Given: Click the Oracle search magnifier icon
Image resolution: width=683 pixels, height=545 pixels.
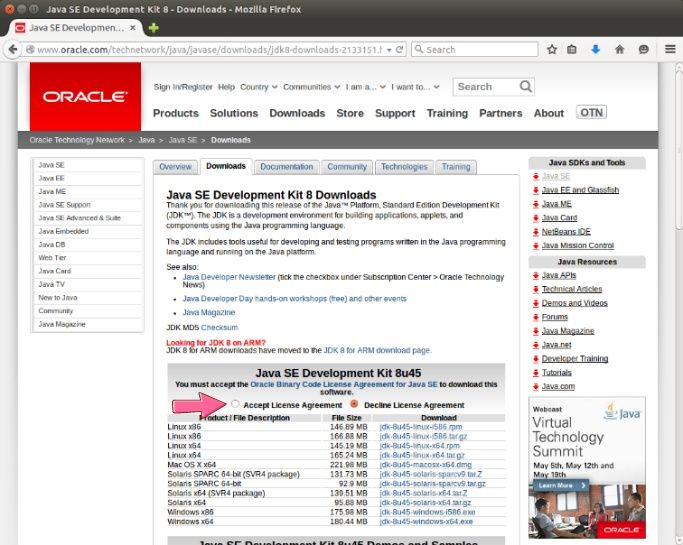Looking at the screenshot, I should pos(526,87).
